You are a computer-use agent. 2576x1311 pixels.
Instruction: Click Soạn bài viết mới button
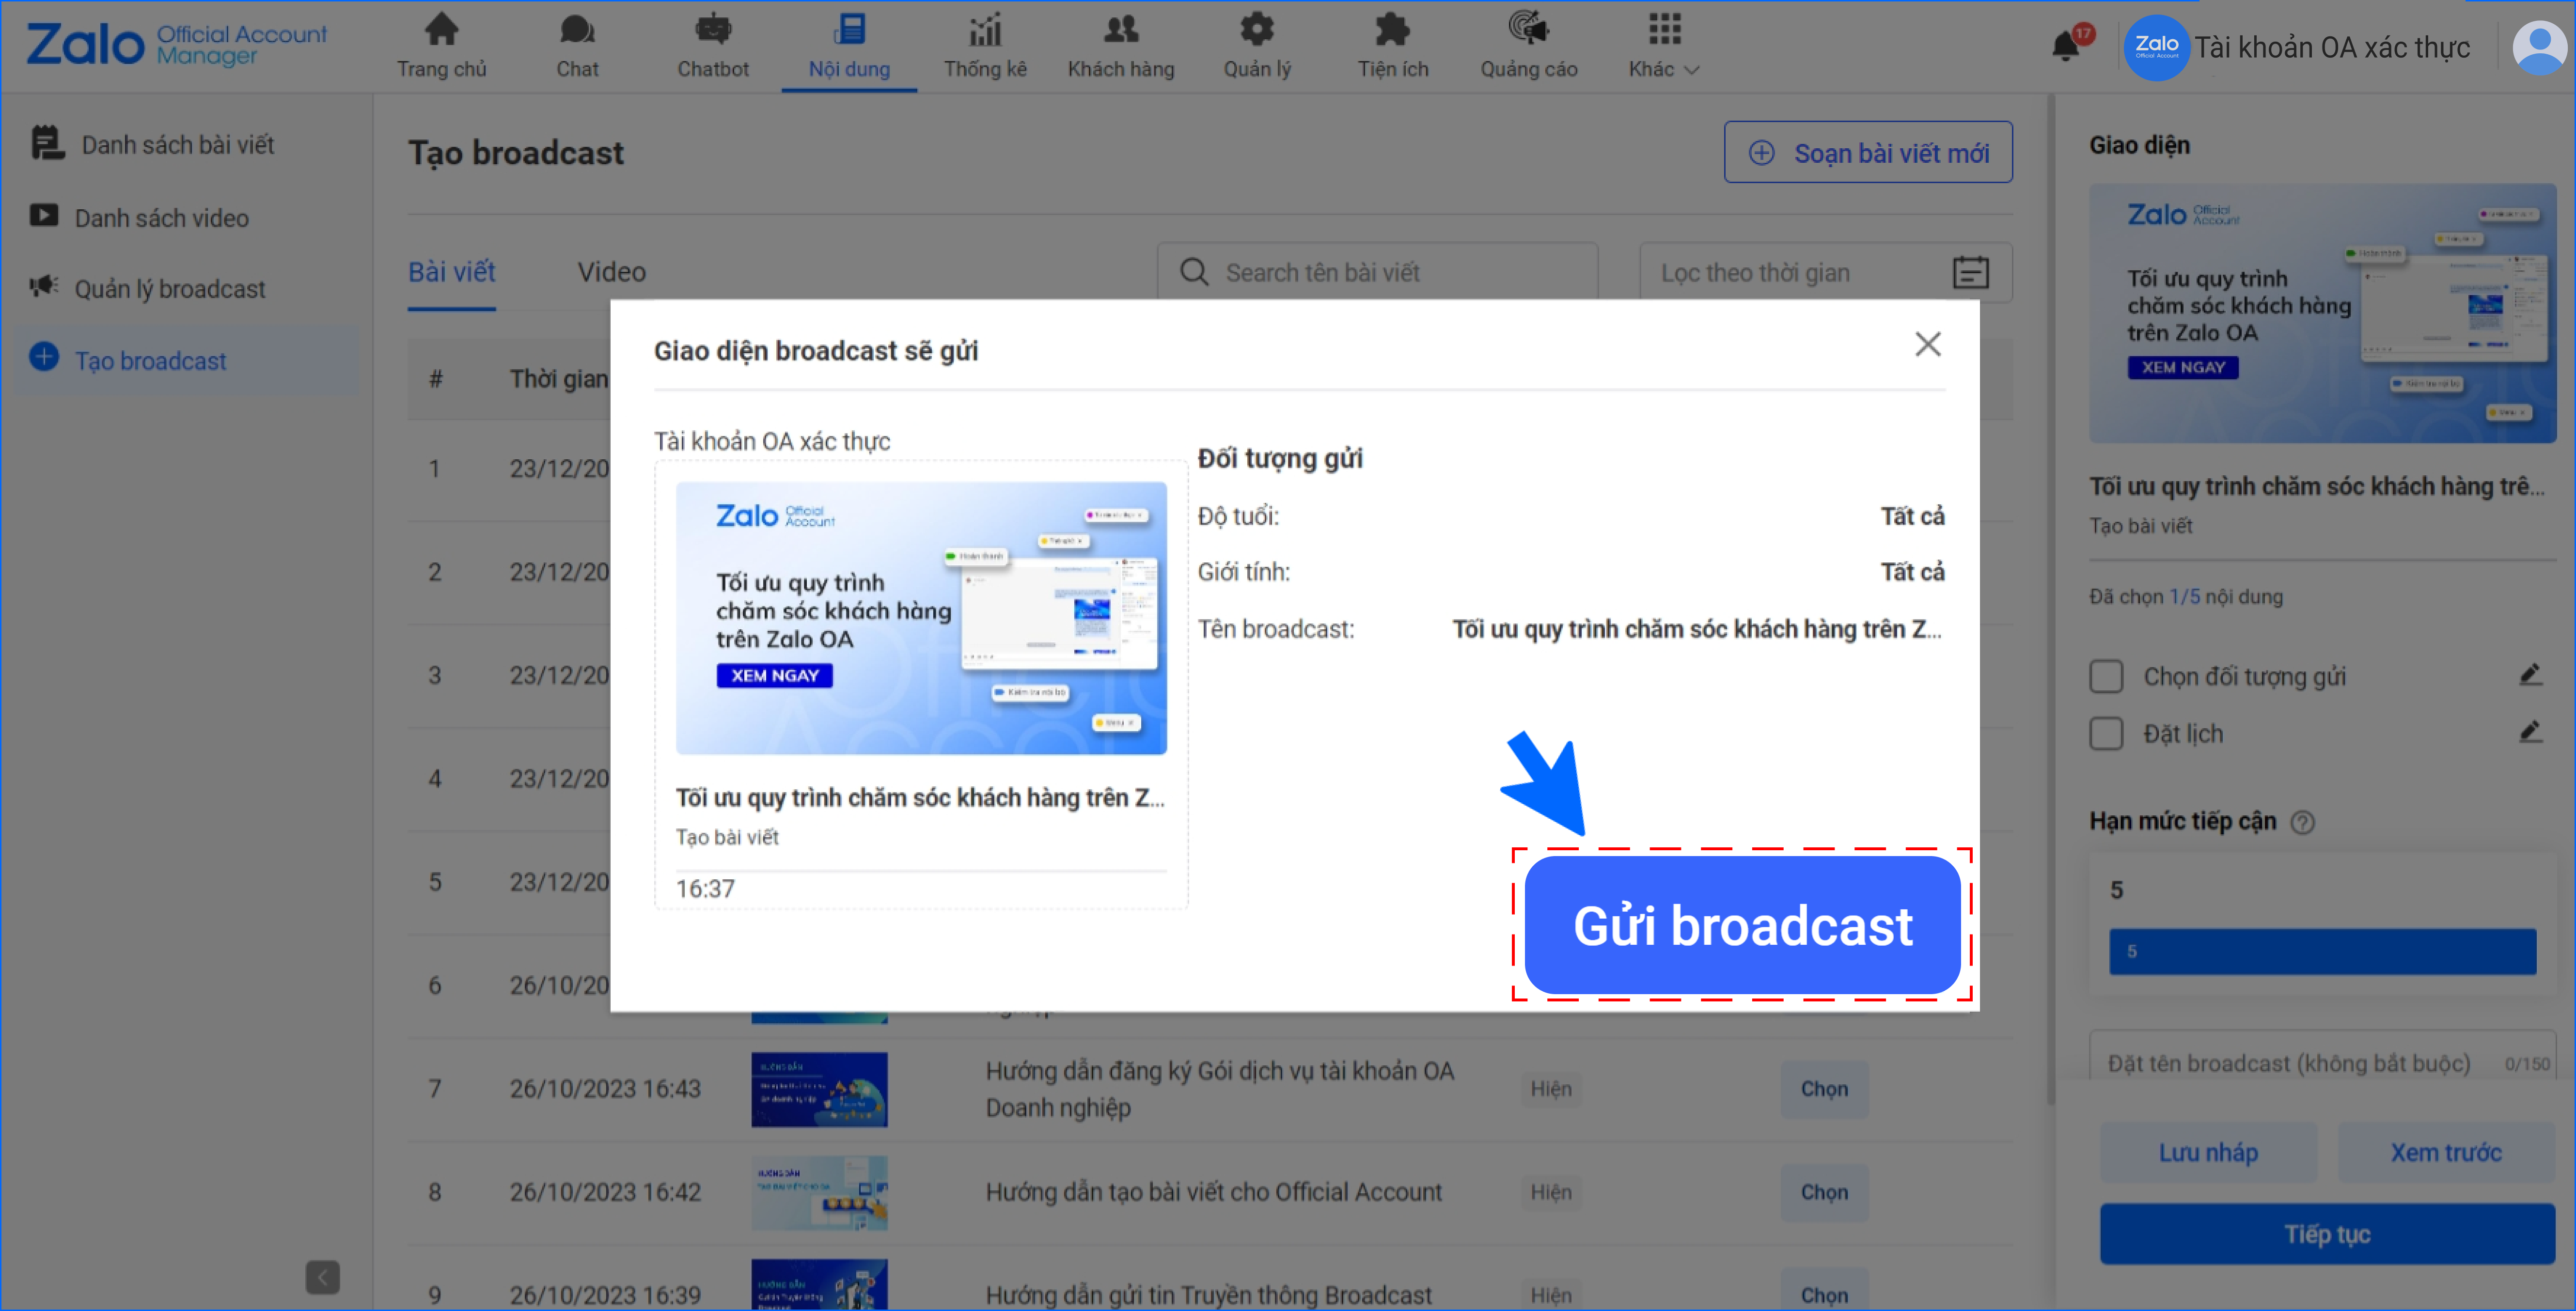[x=1867, y=153]
